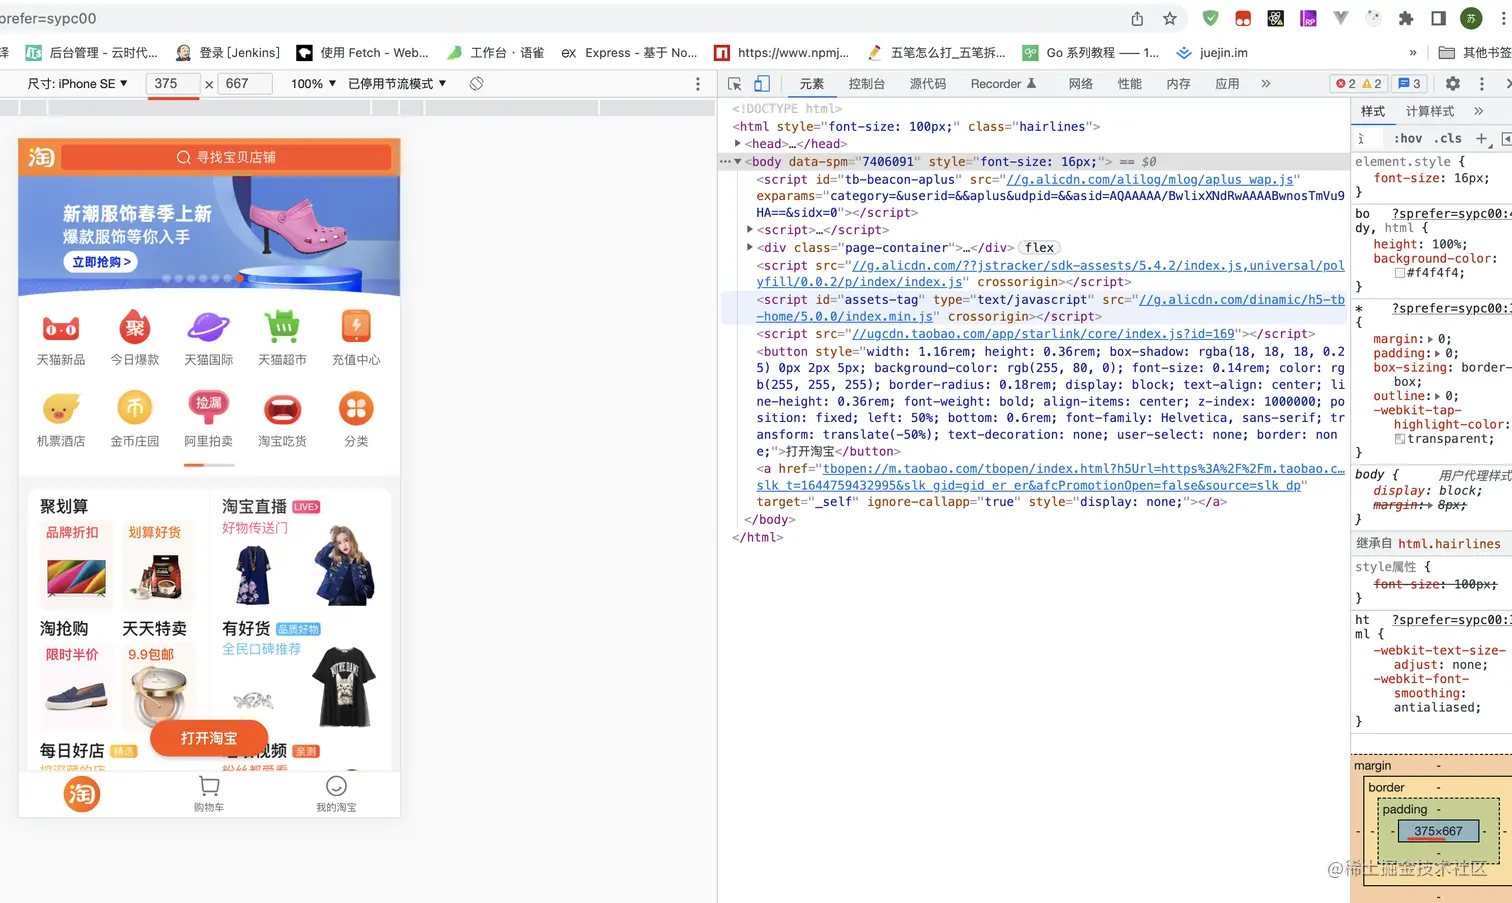Open the Chrome profile avatar
Image resolution: width=1512 pixels, height=903 pixels.
(1471, 18)
